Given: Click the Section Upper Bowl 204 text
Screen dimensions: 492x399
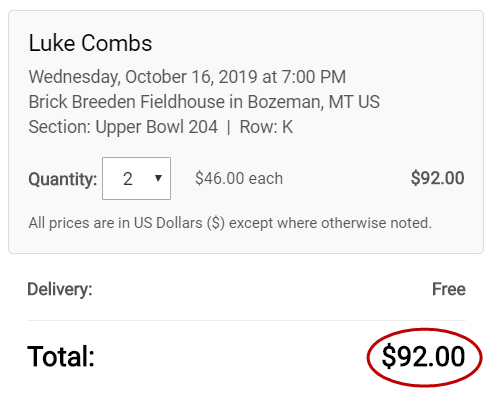Looking at the screenshot, I should coord(123,127).
